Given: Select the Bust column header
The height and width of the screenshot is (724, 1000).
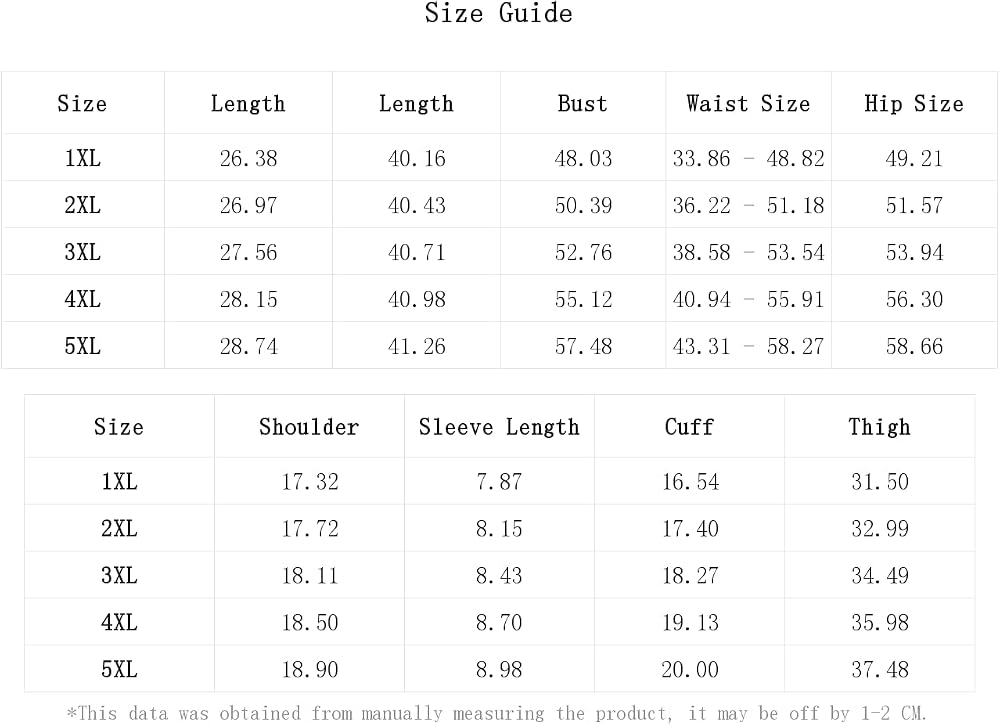Looking at the screenshot, I should click(x=582, y=103).
